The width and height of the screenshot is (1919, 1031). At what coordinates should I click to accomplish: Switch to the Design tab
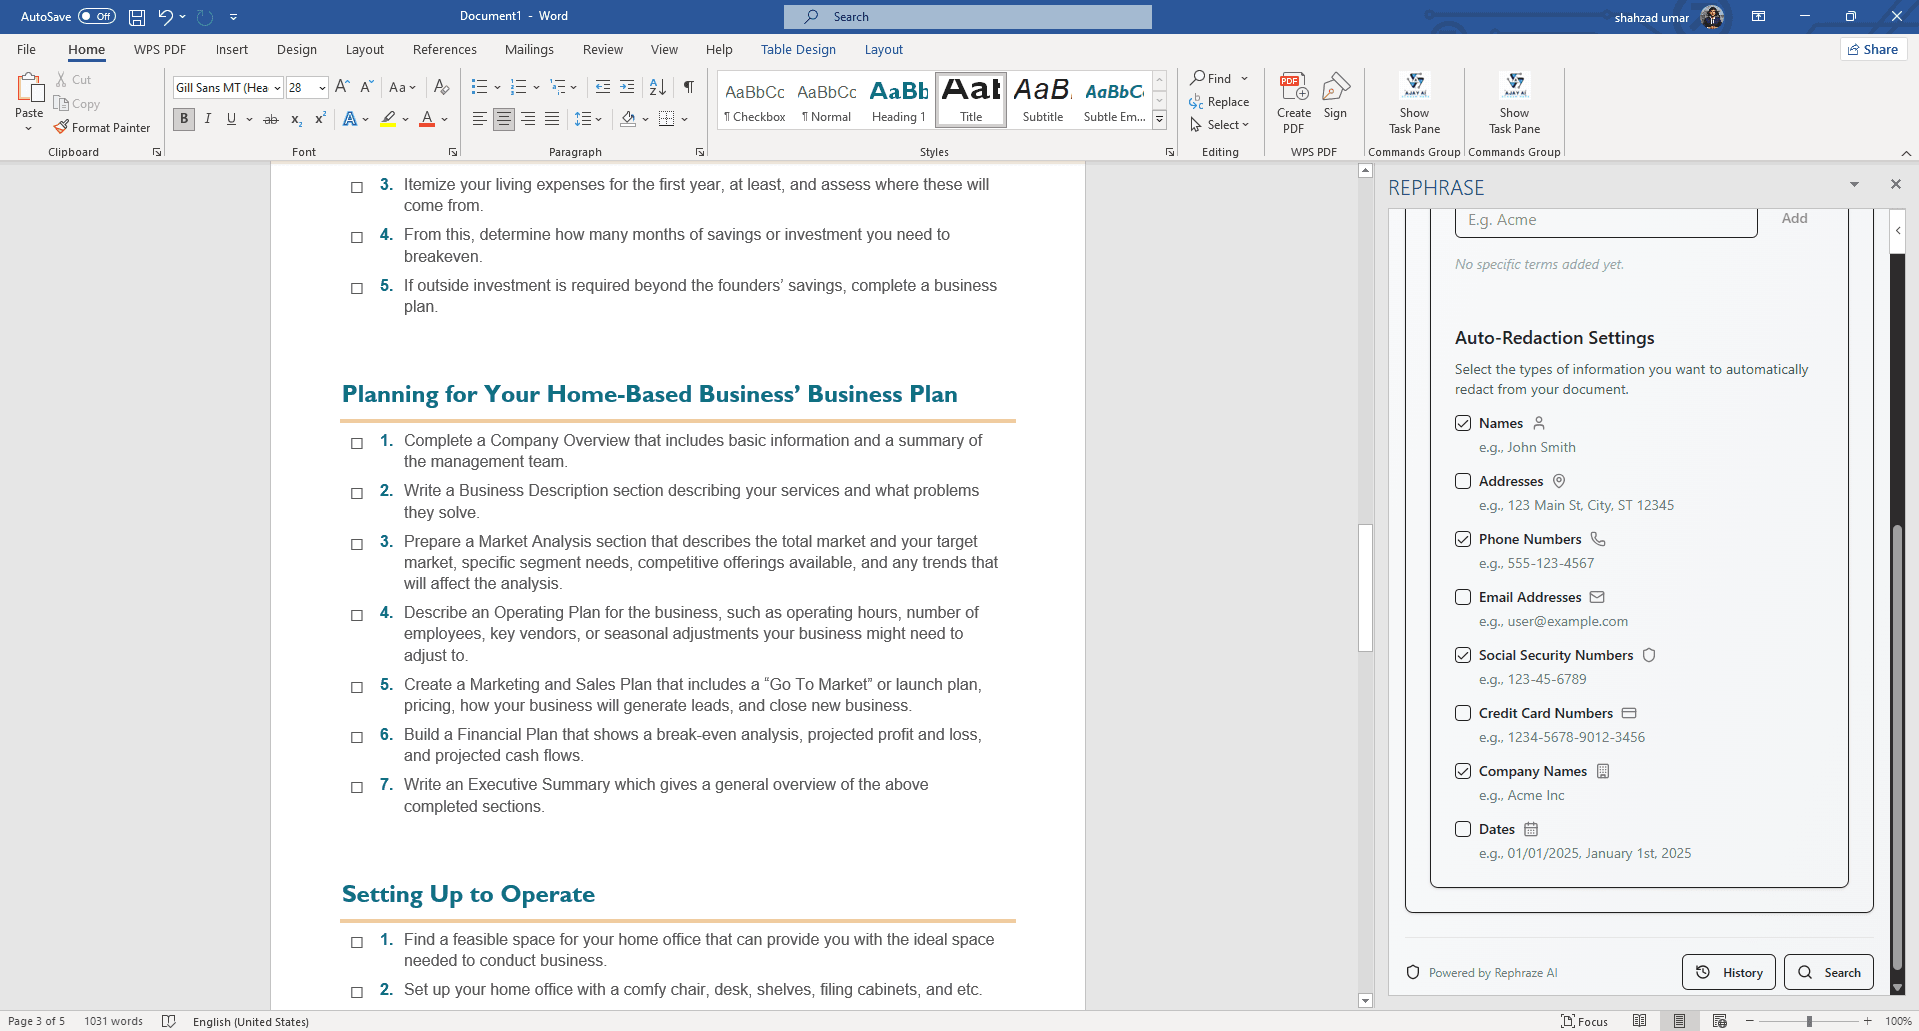click(297, 49)
